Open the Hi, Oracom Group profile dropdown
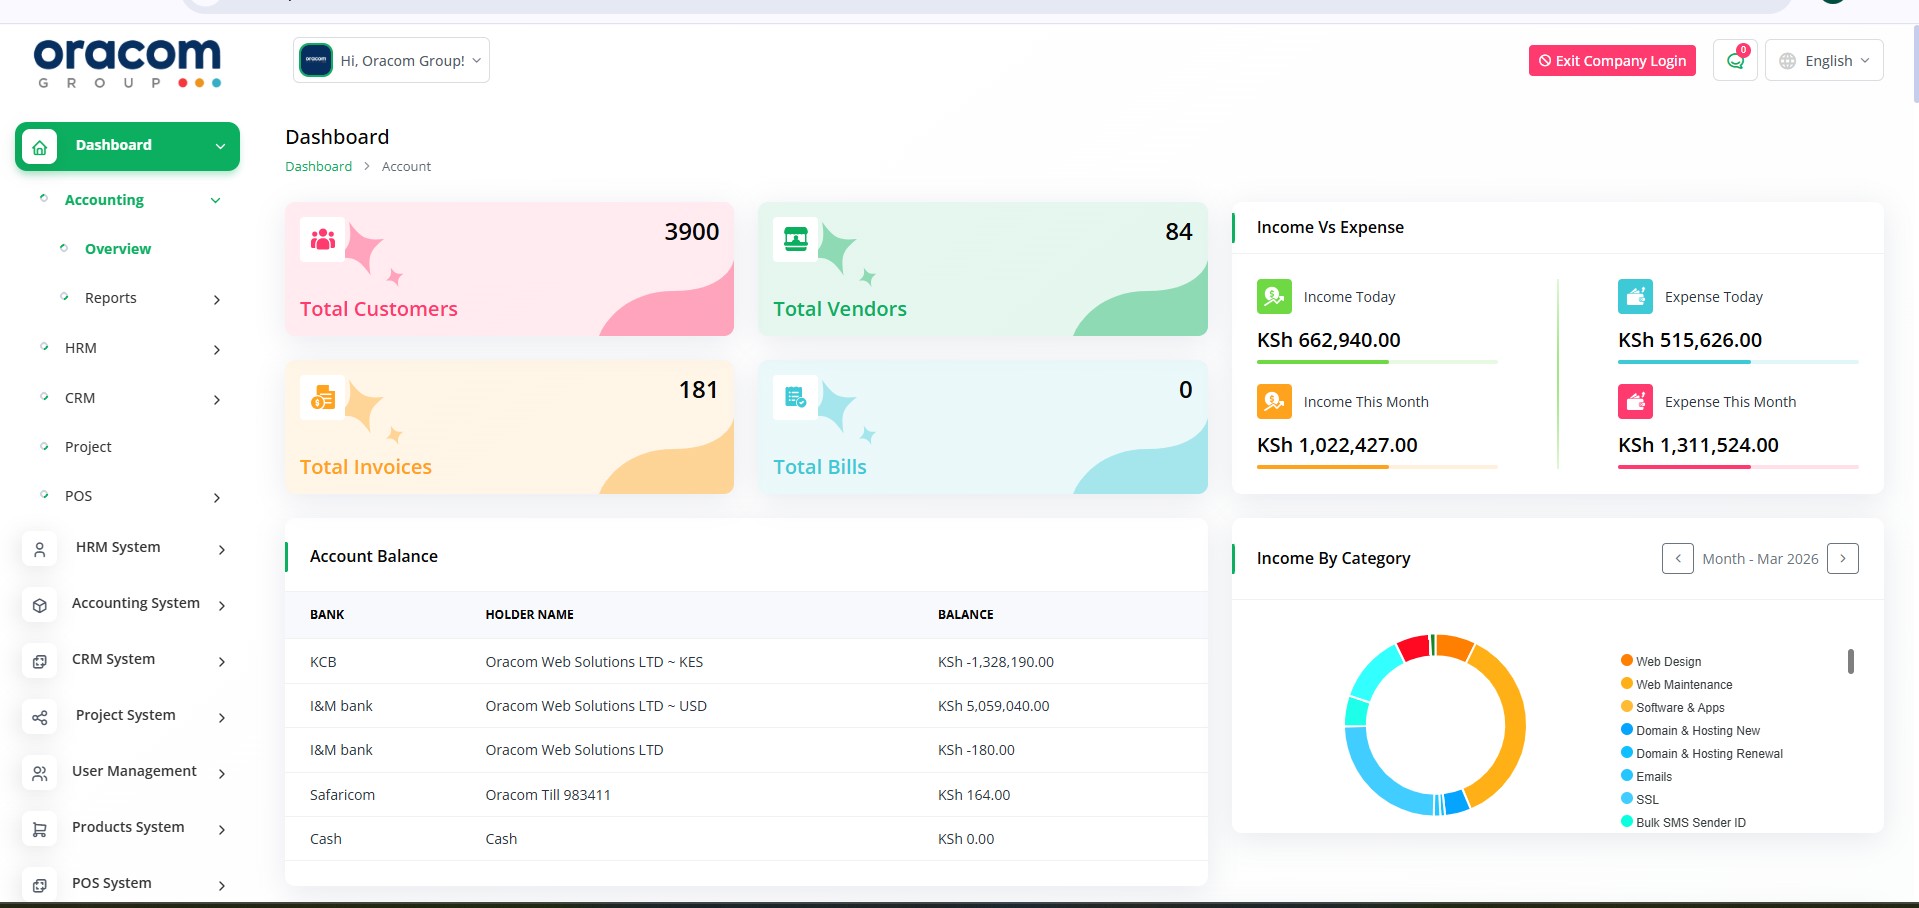The image size is (1919, 908). click(x=391, y=61)
